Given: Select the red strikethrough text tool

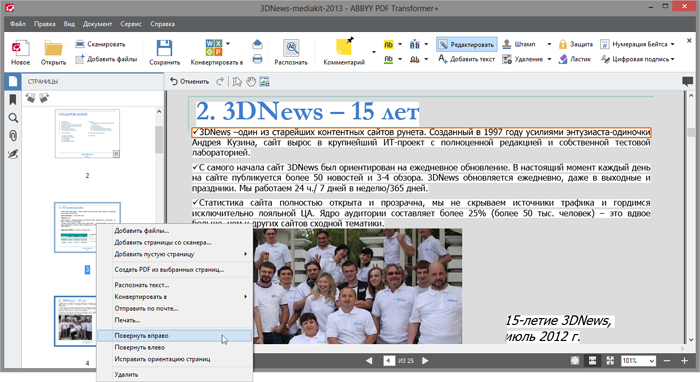Looking at the screenshot, I should (415, 59).
